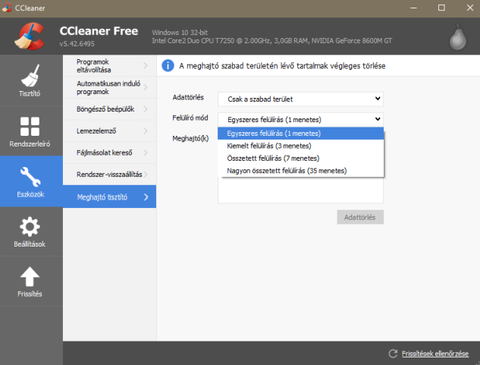This screenshot has height=365, width=480.
Task: Open Programok eltávolítása tool
Action: [110, 66]
